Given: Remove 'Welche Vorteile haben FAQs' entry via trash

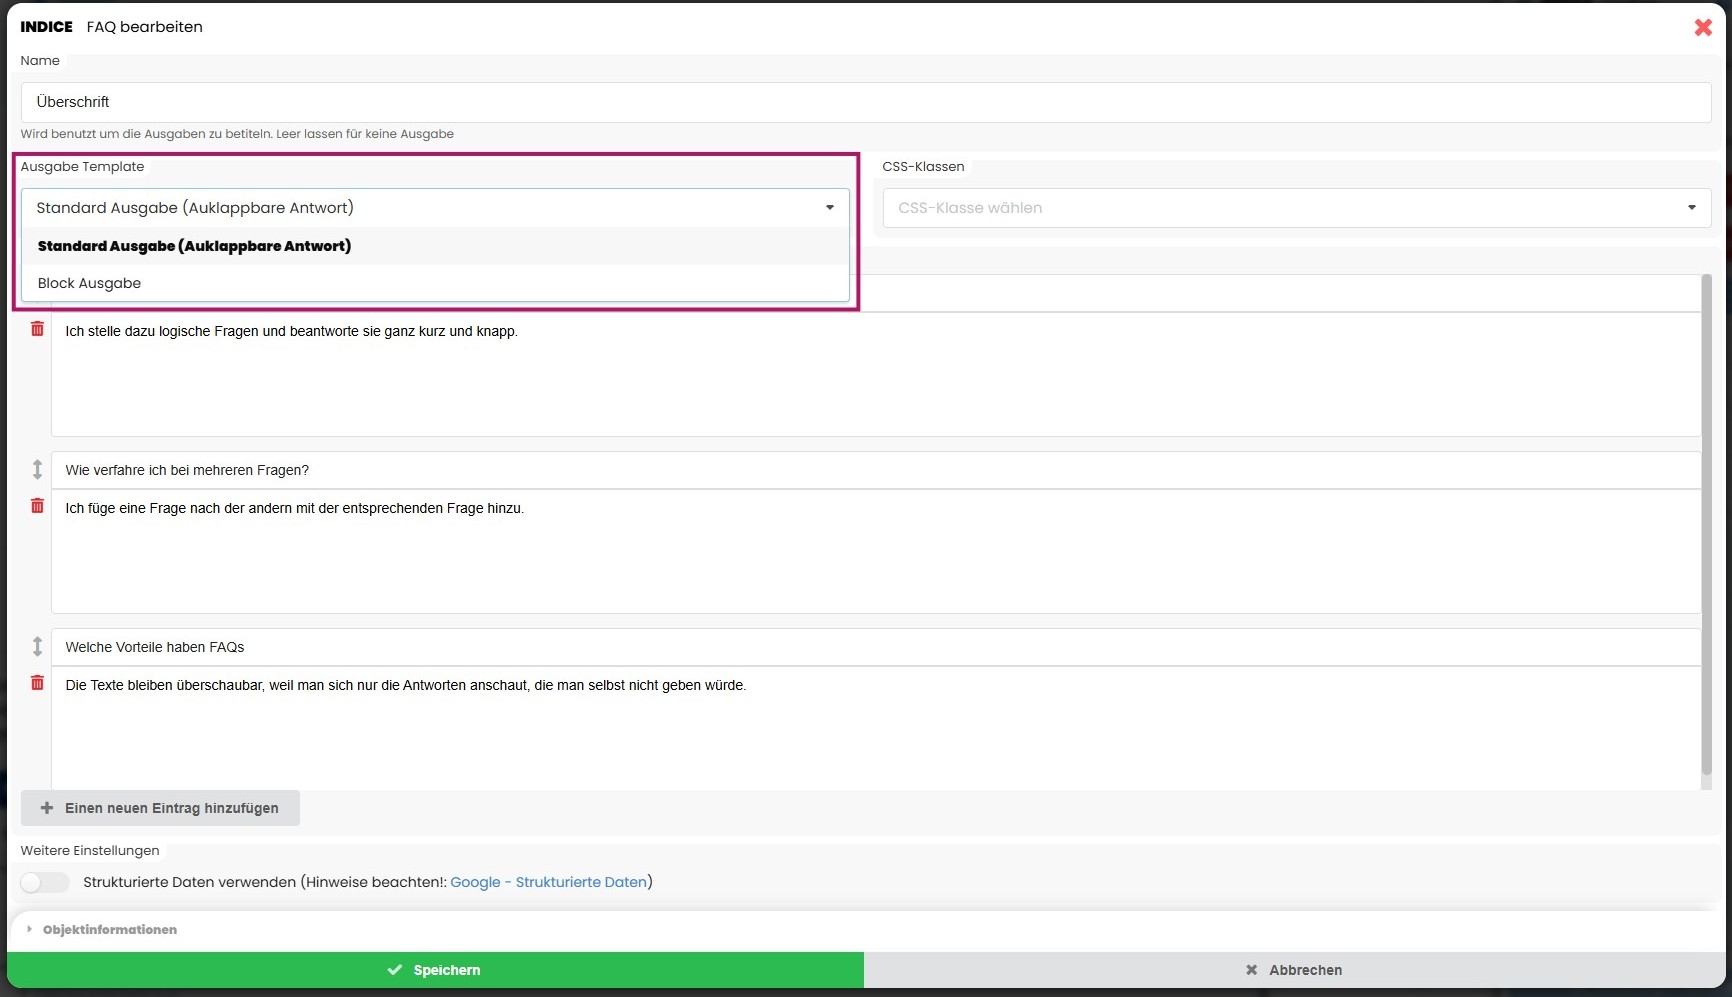Looking at the screenshot, I should 37,683.
